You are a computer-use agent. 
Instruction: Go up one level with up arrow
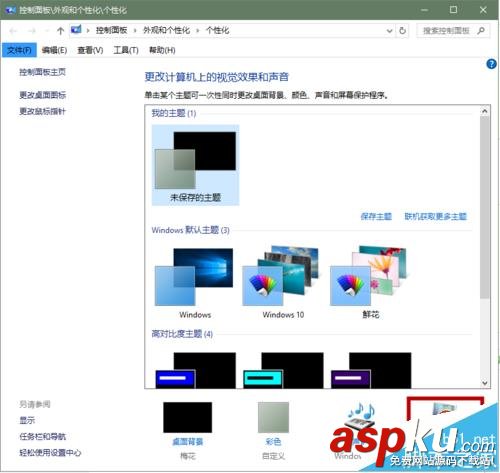[x=60, y=31]
